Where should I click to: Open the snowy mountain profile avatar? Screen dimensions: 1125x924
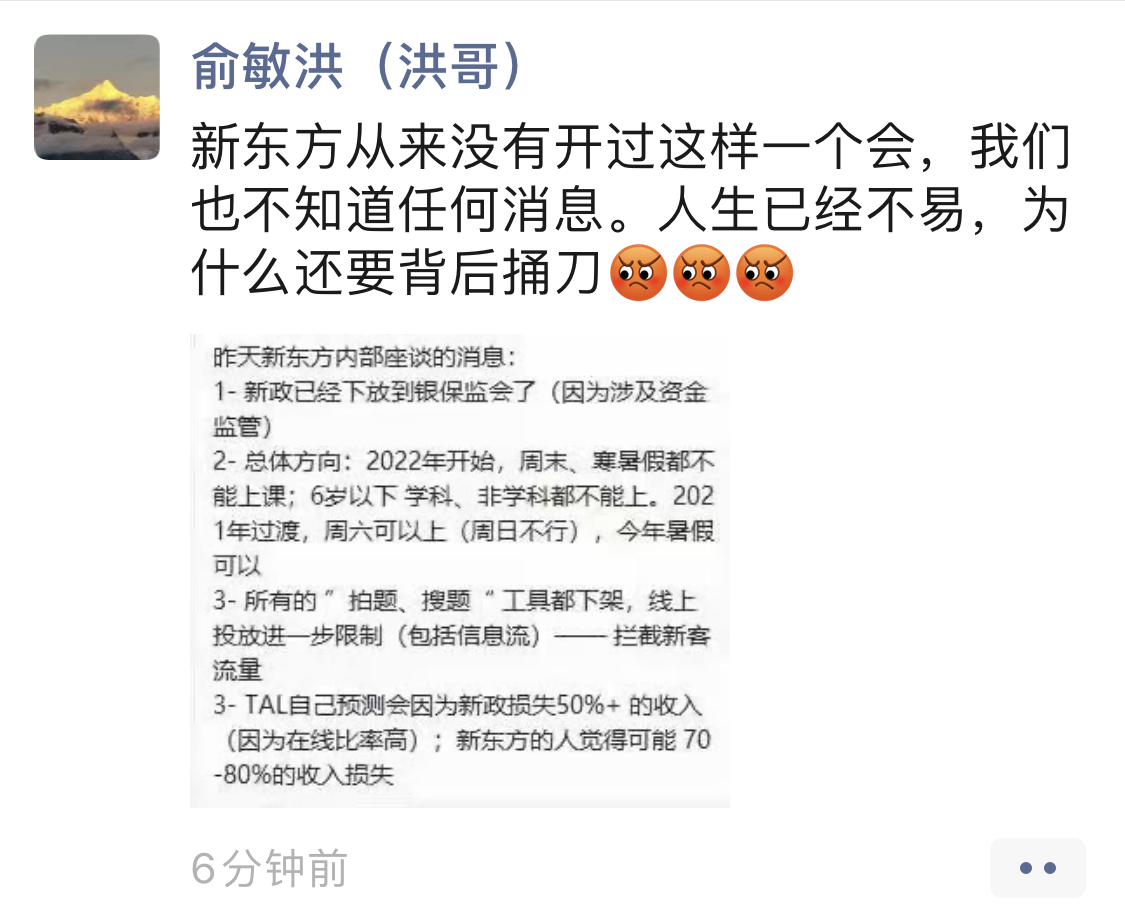tap(97, 97)
